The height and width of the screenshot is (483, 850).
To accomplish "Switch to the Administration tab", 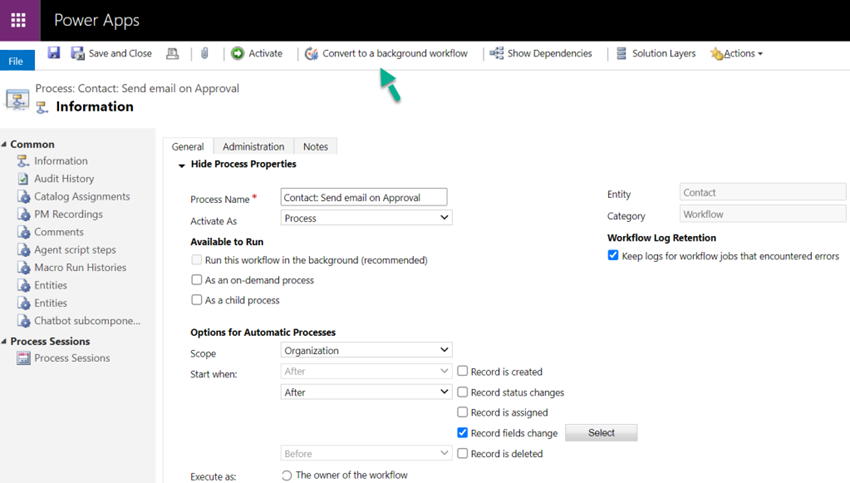I will click(x=253, y=146).
